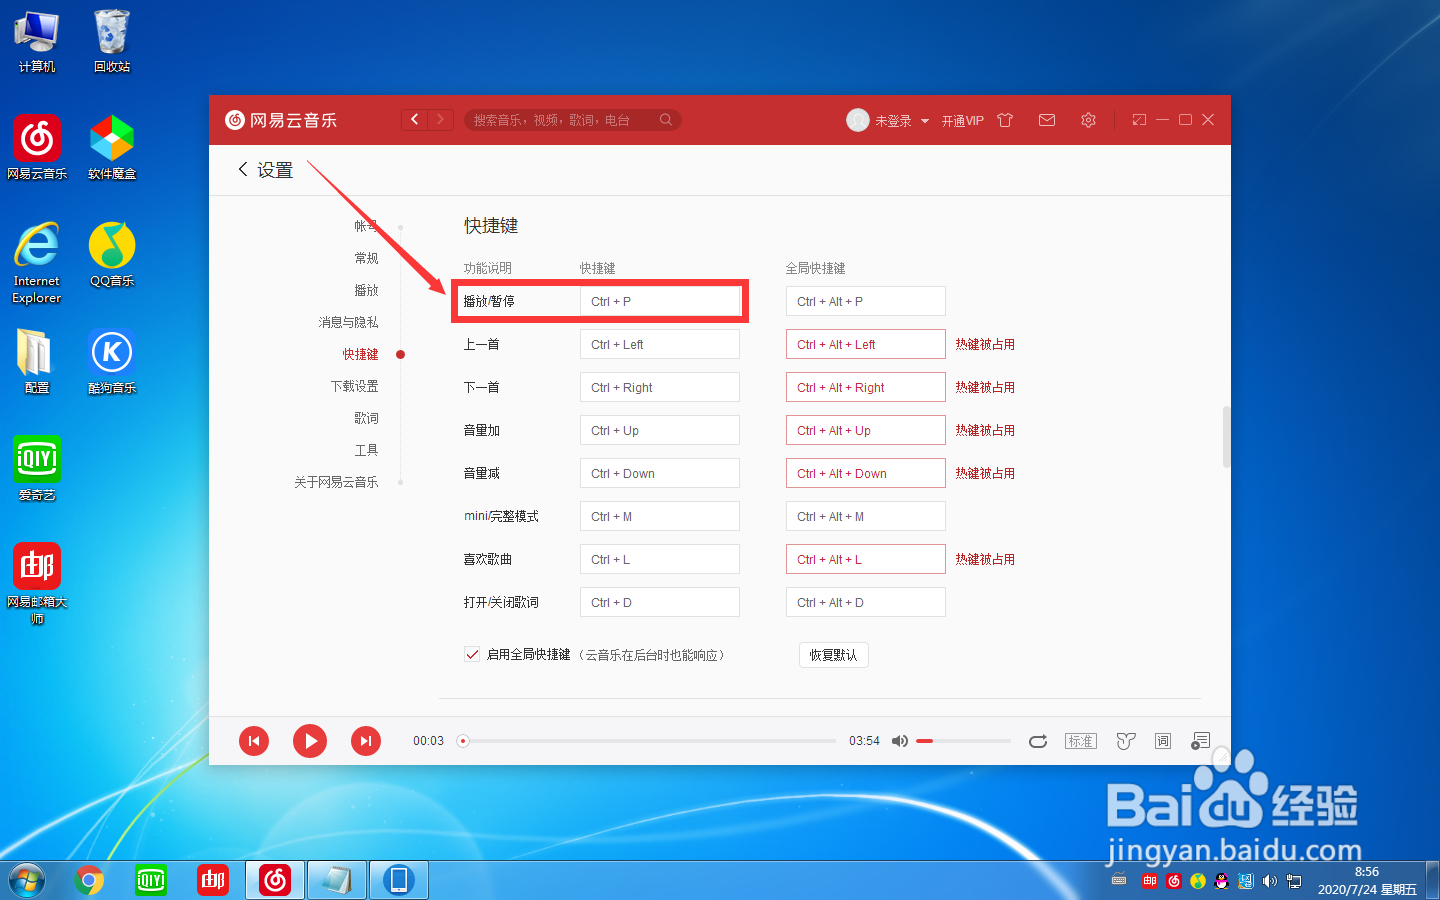Edit the 打开/关闭歌词 Ctrl + D field
This screenshot has height=900, width=1440.
(x=660, y=602)
